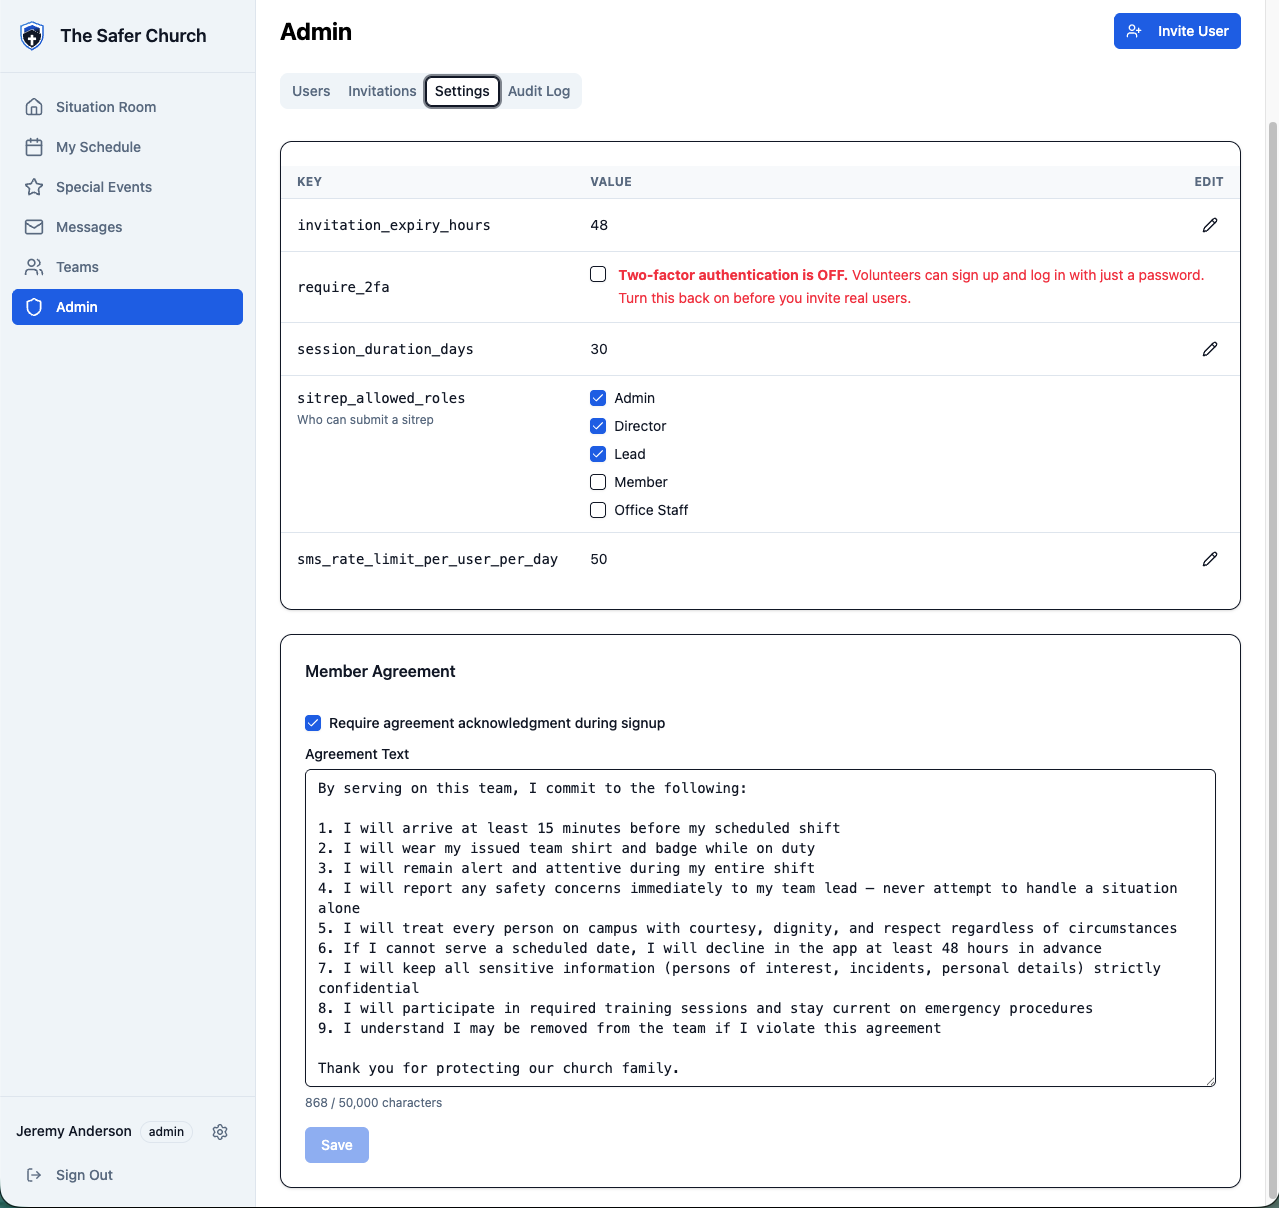Click inside the Agreement Text area
The width and height of the screenshot is (1279, 1208).
point(760,928)
